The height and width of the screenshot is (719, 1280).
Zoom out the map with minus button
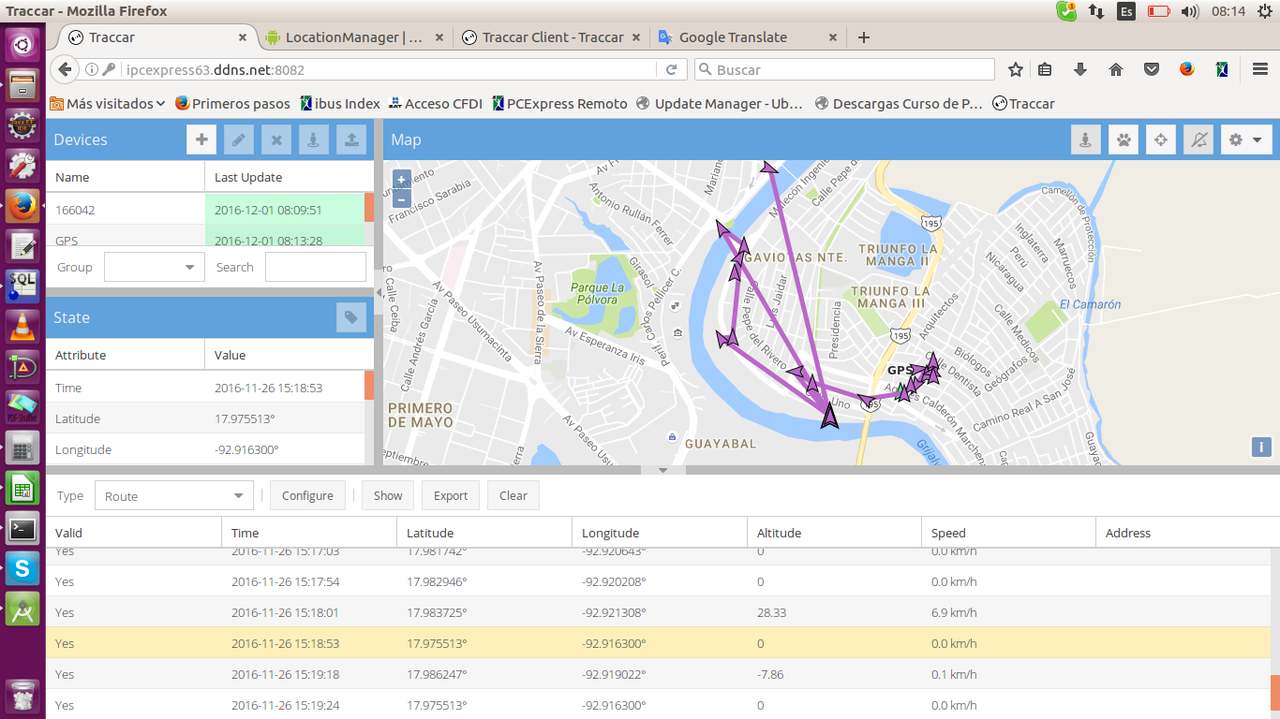[x=401, y=199]
